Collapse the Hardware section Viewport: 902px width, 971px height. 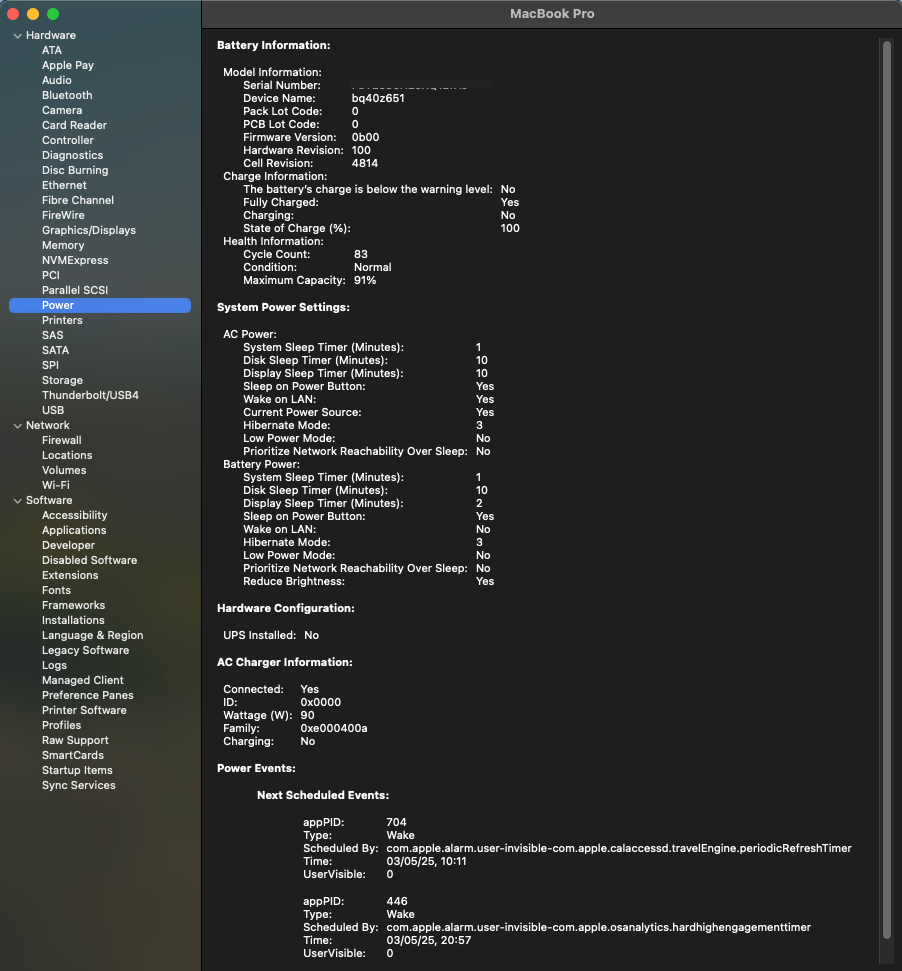(x=17, y=36)
